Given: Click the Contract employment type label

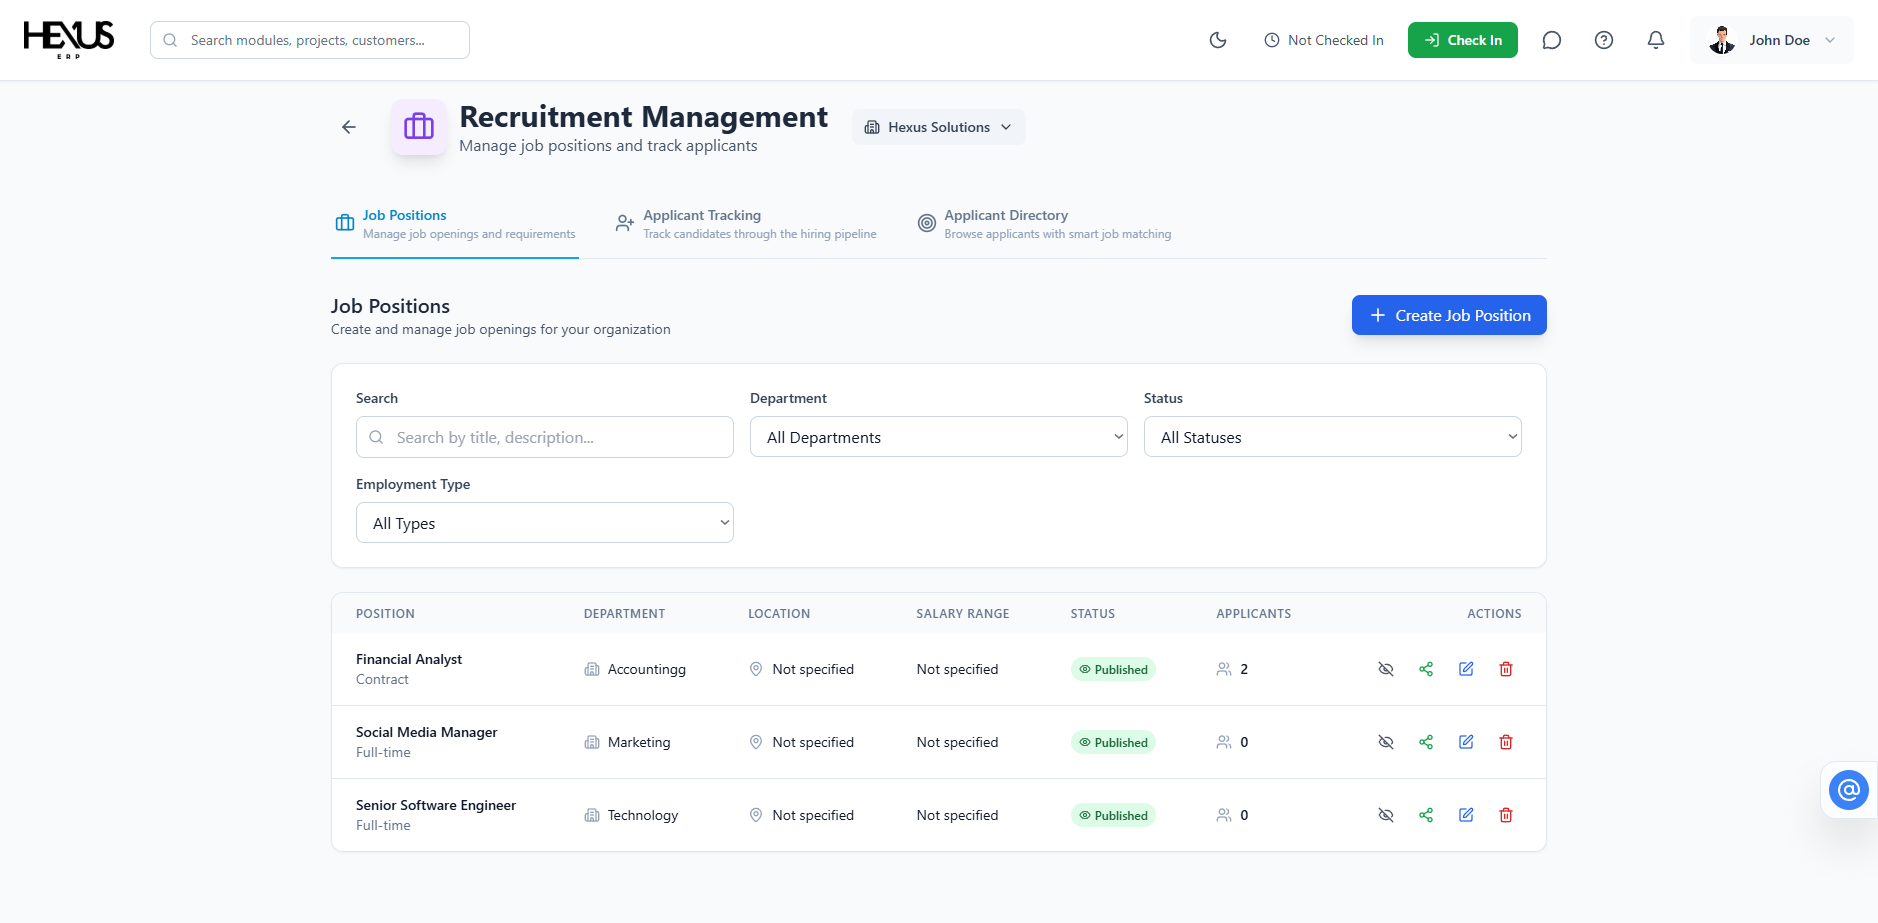Looking at the screenshot, I should pyautogui.click(x=382, y=679).
